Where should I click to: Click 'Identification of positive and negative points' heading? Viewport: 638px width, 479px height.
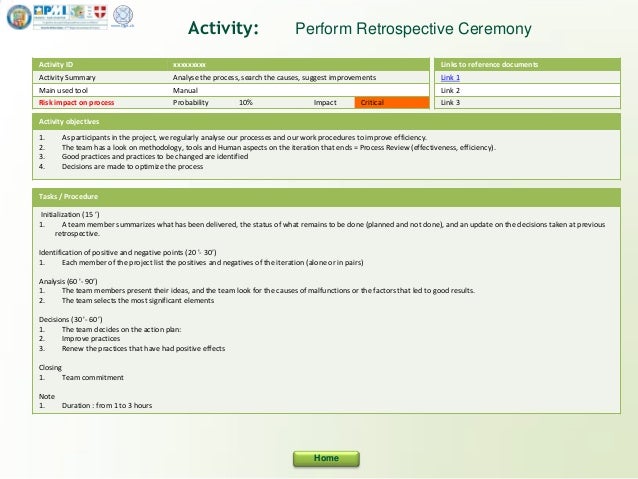pyautogui.click(x=127, y=252)
